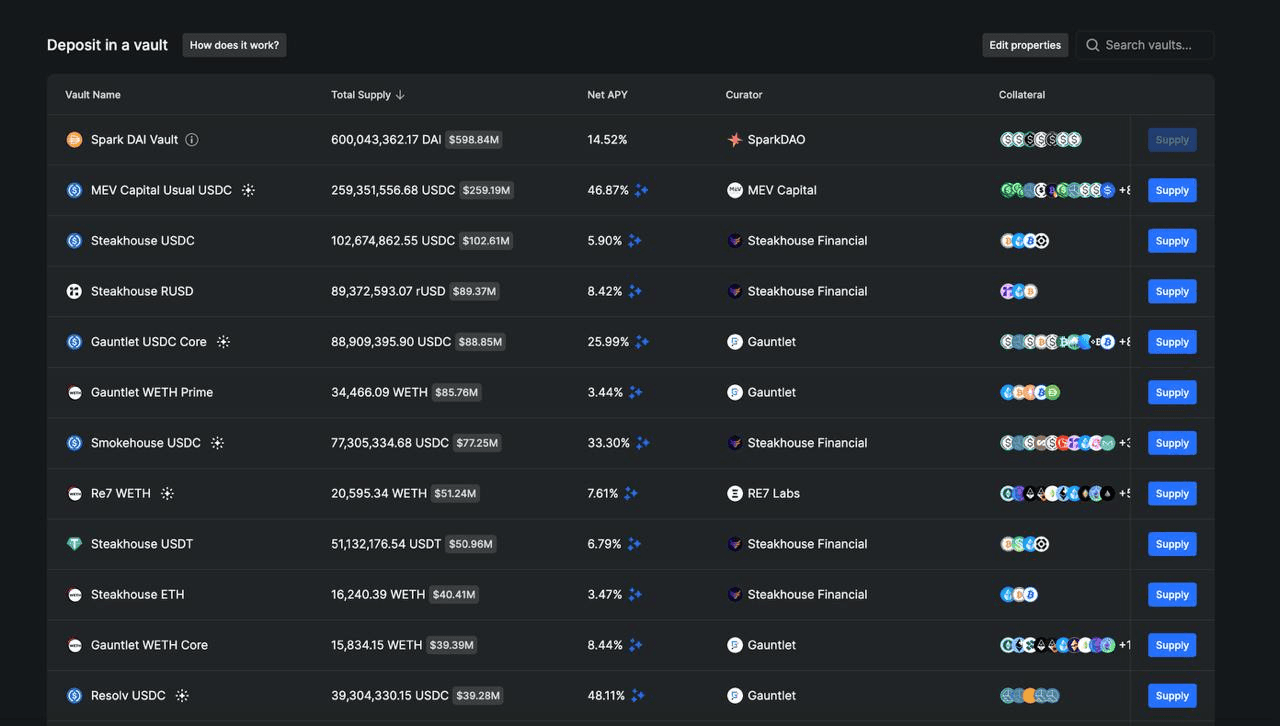Focus the Search vaults input field
This screenshot has width=1280, height=726.
pos(1145,45)
